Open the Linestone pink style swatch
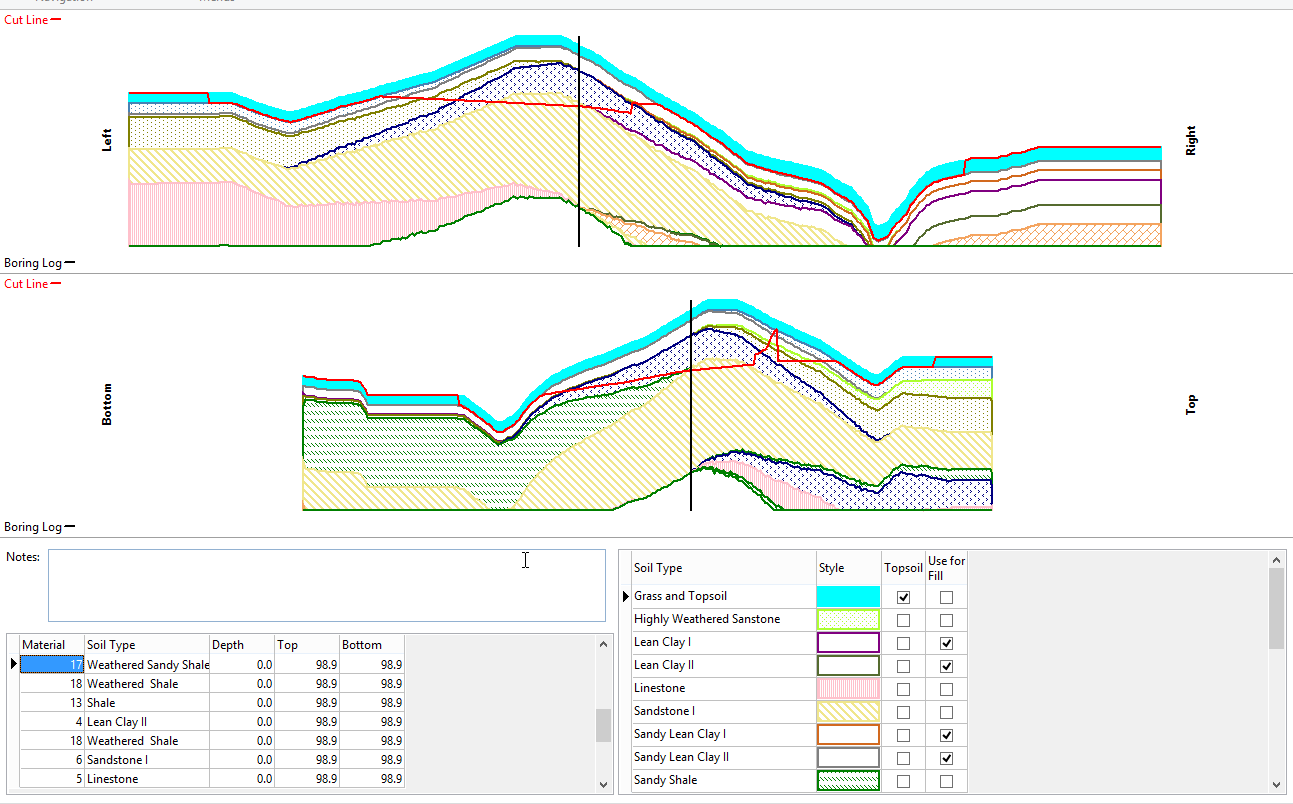This screenshot has height=804, width=1293. click(x=848, y=688)
